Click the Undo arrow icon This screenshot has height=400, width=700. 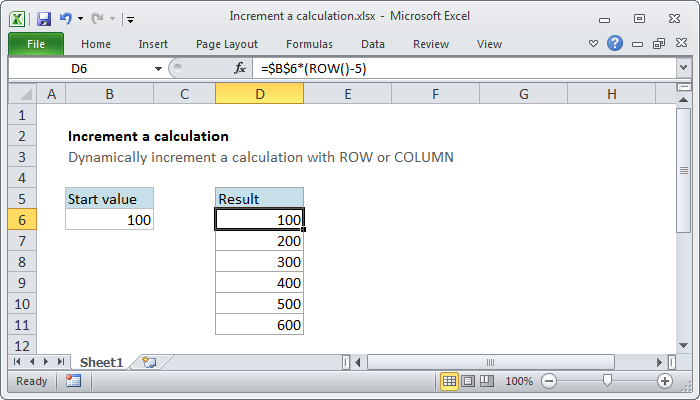[65, 17]
